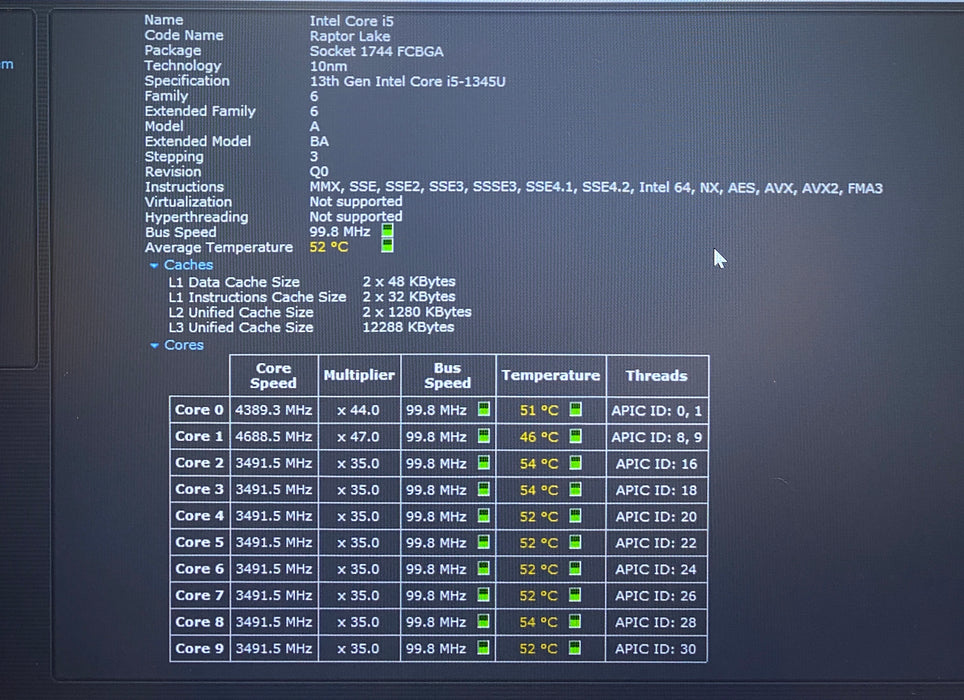Click Core 2 temperature graph icon
The width and height of the screenshot is (964, 700).
tap(575, 462)
